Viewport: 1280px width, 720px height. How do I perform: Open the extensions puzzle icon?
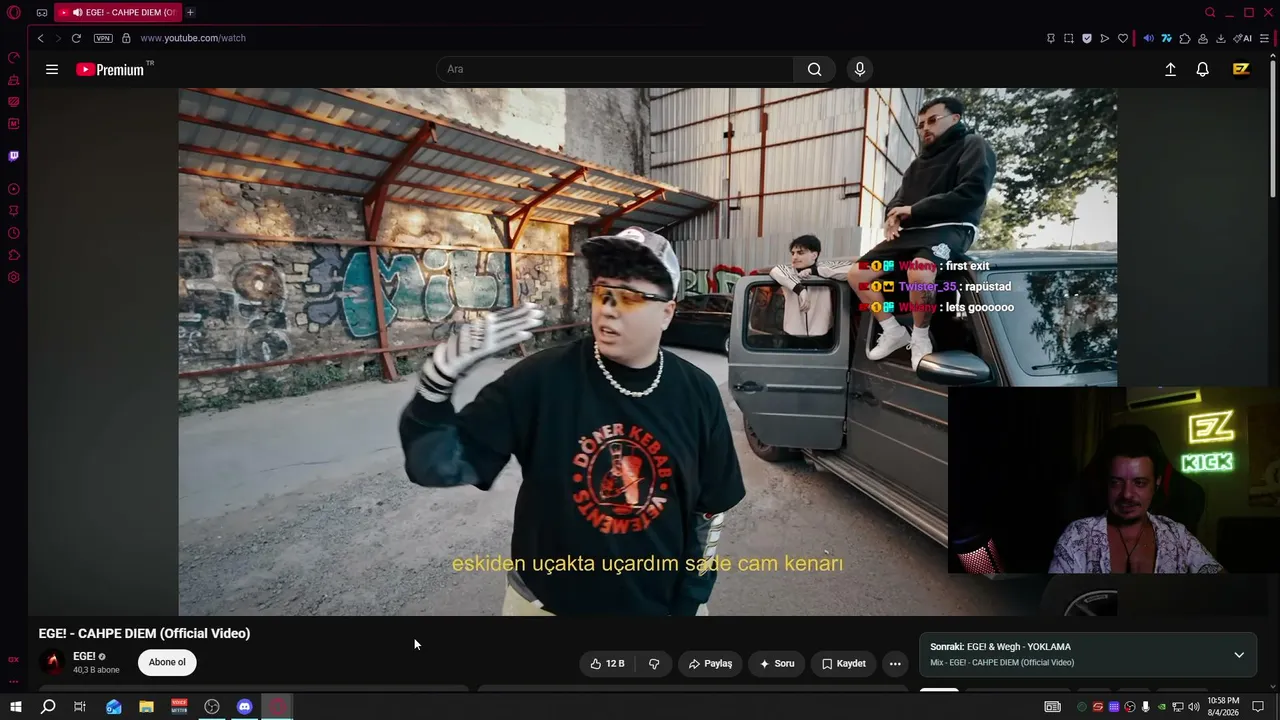[x=1185, y=38]
